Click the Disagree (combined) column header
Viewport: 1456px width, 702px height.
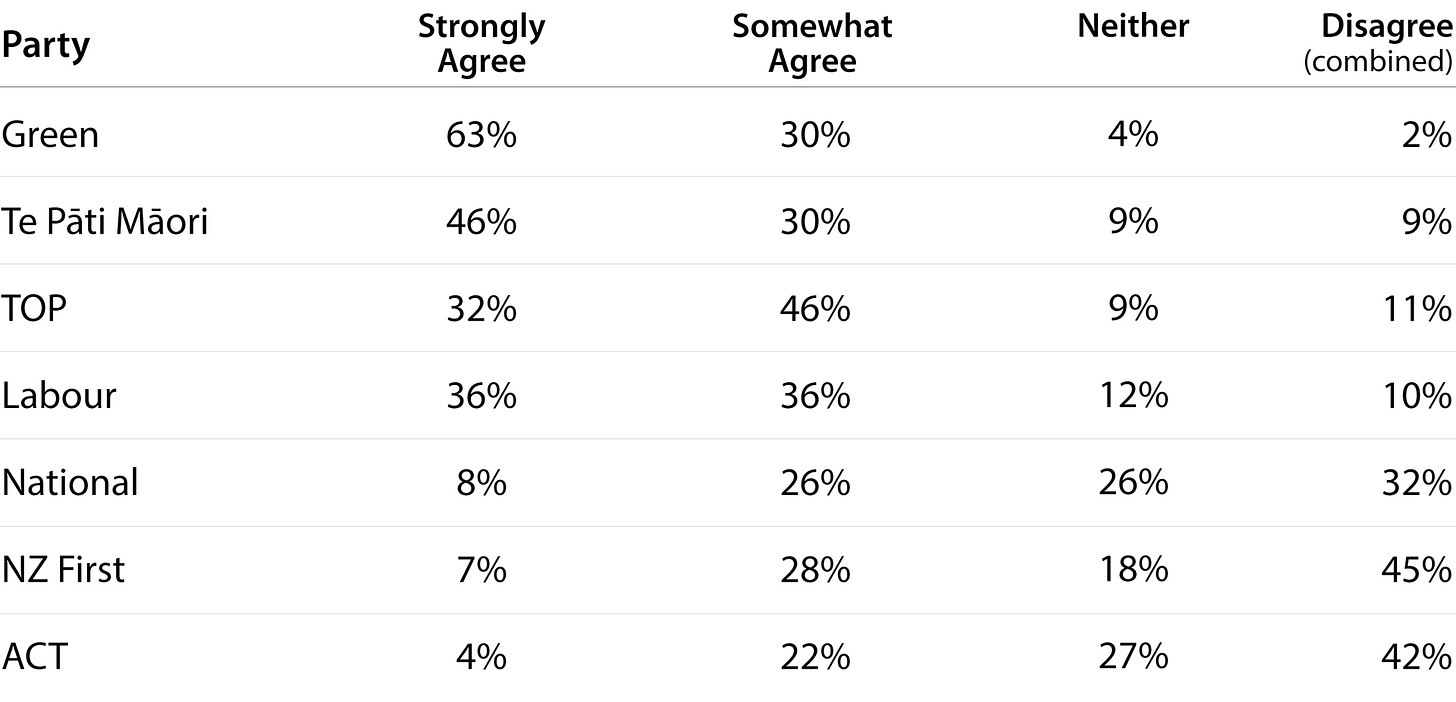(x=1378, y=44)
